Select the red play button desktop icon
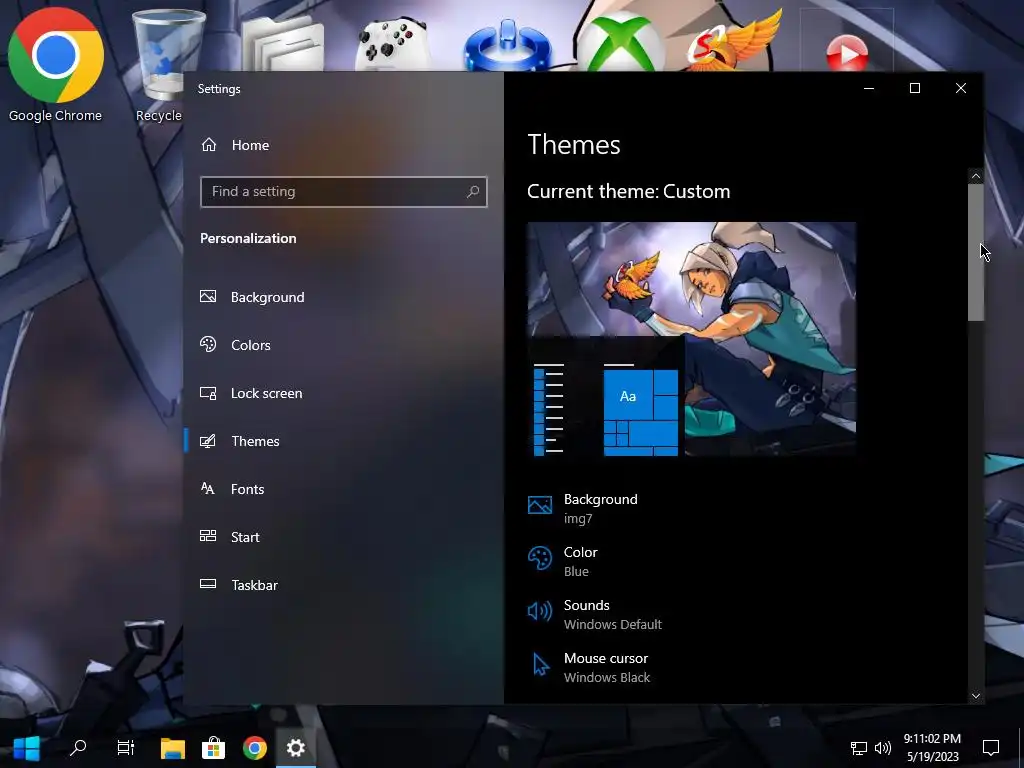This screenshot has height=768, width=1024. tap(847, 51)
